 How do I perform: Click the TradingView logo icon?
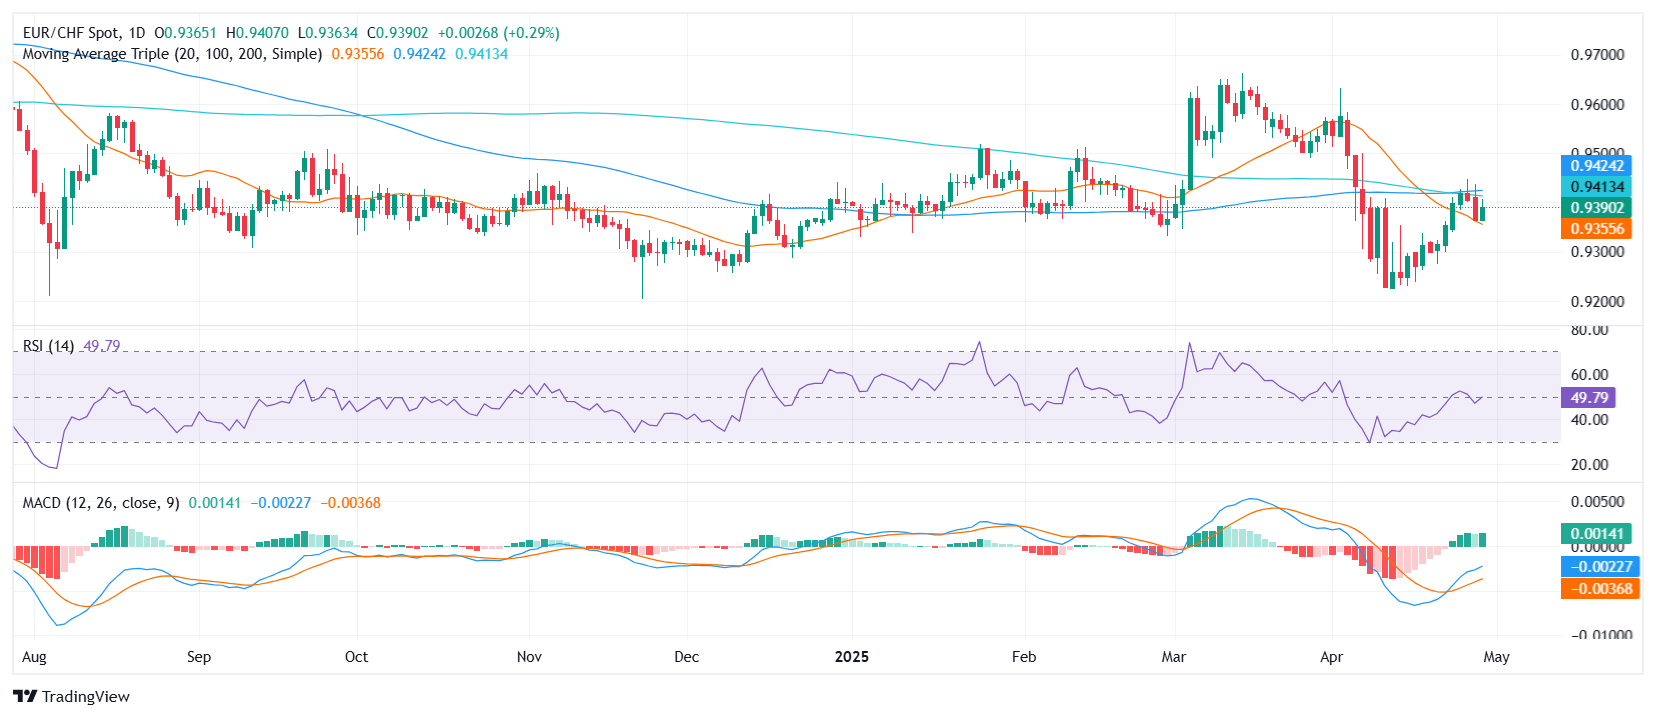click(25, 696)
